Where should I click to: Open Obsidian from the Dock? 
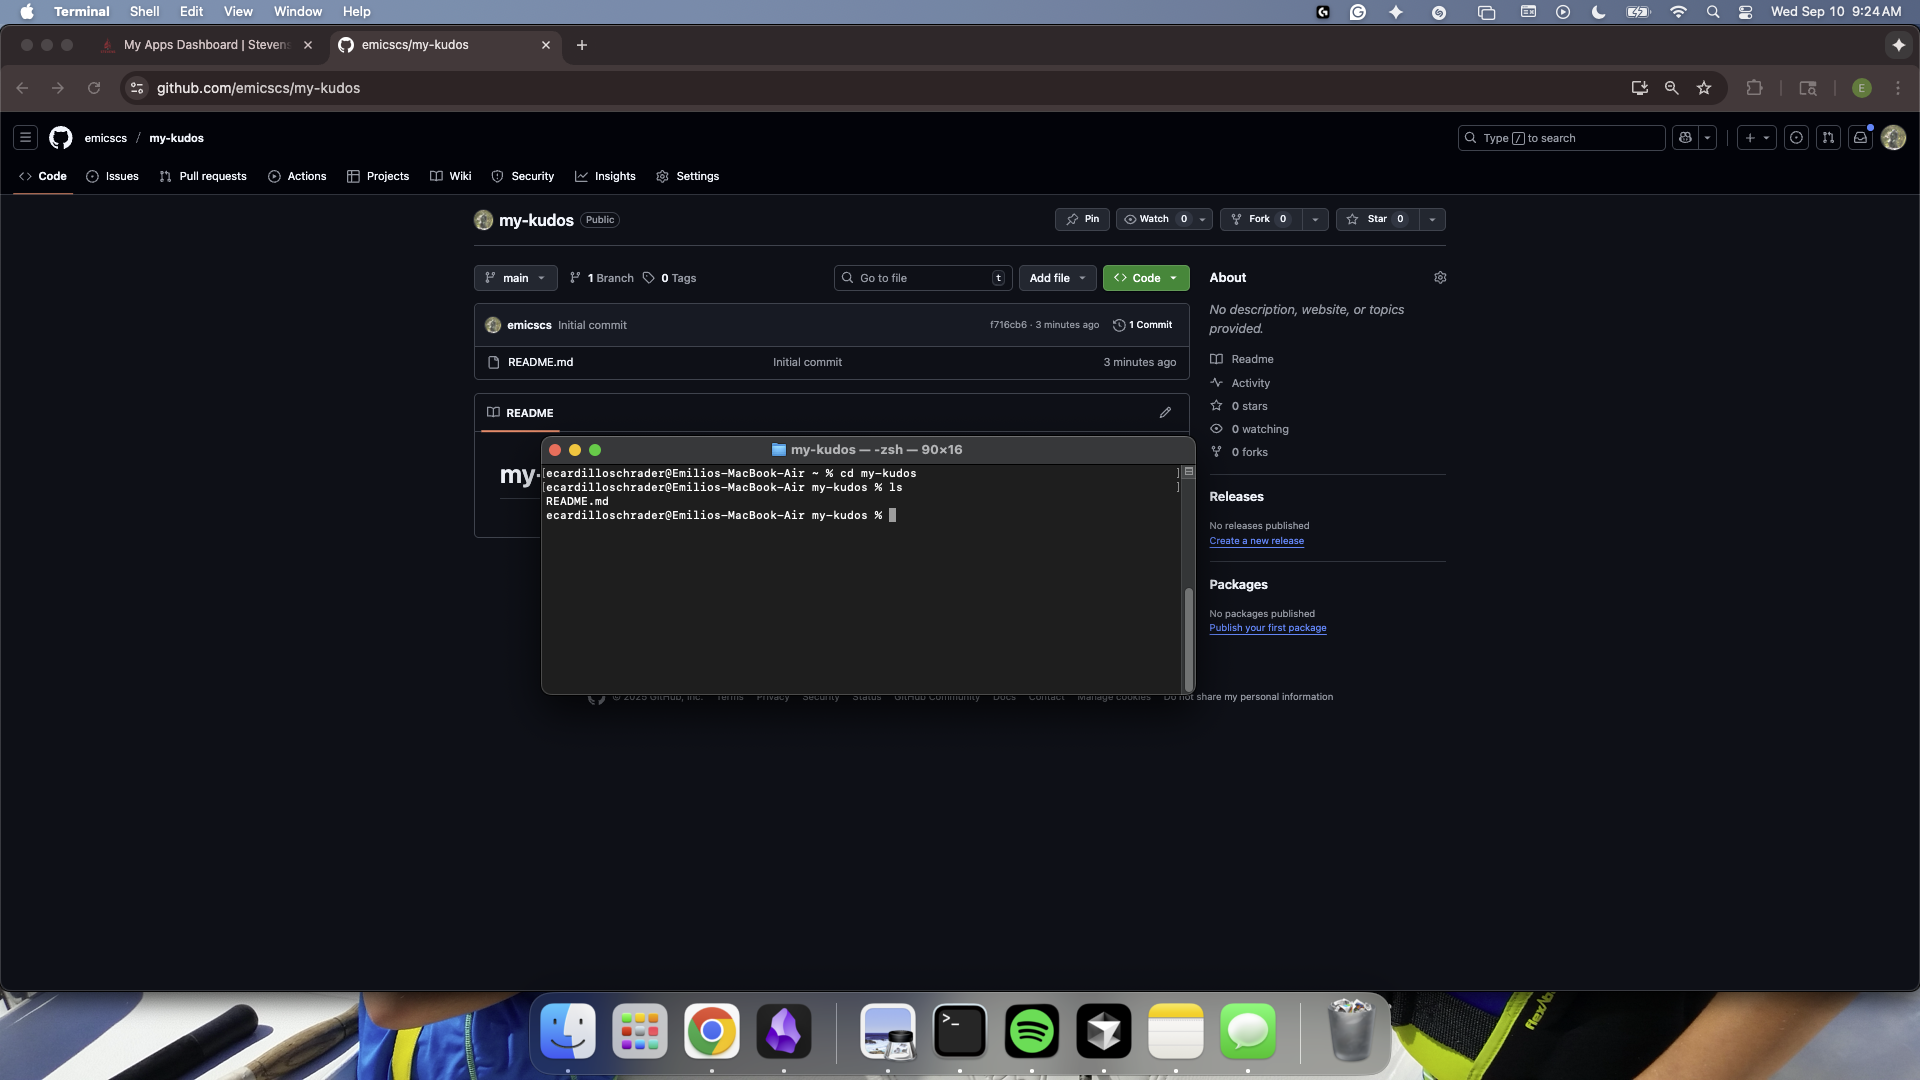[x=784, y=1031]
